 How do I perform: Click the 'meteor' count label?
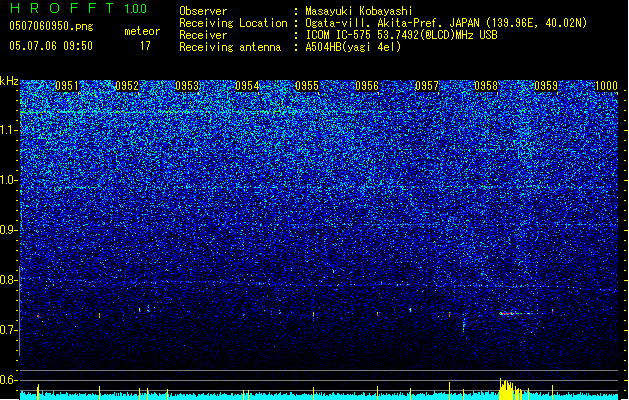pyautogui.click(x=142, y=31)
